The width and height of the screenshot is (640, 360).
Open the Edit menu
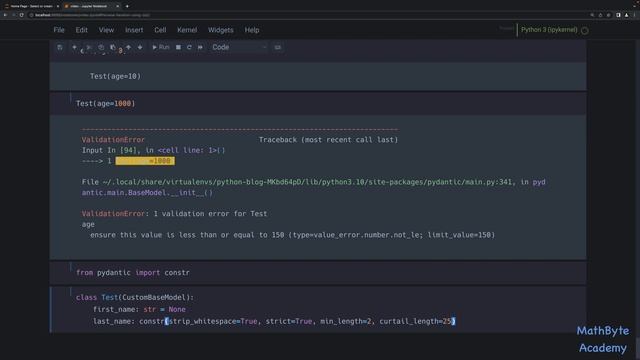pos(82,30)
